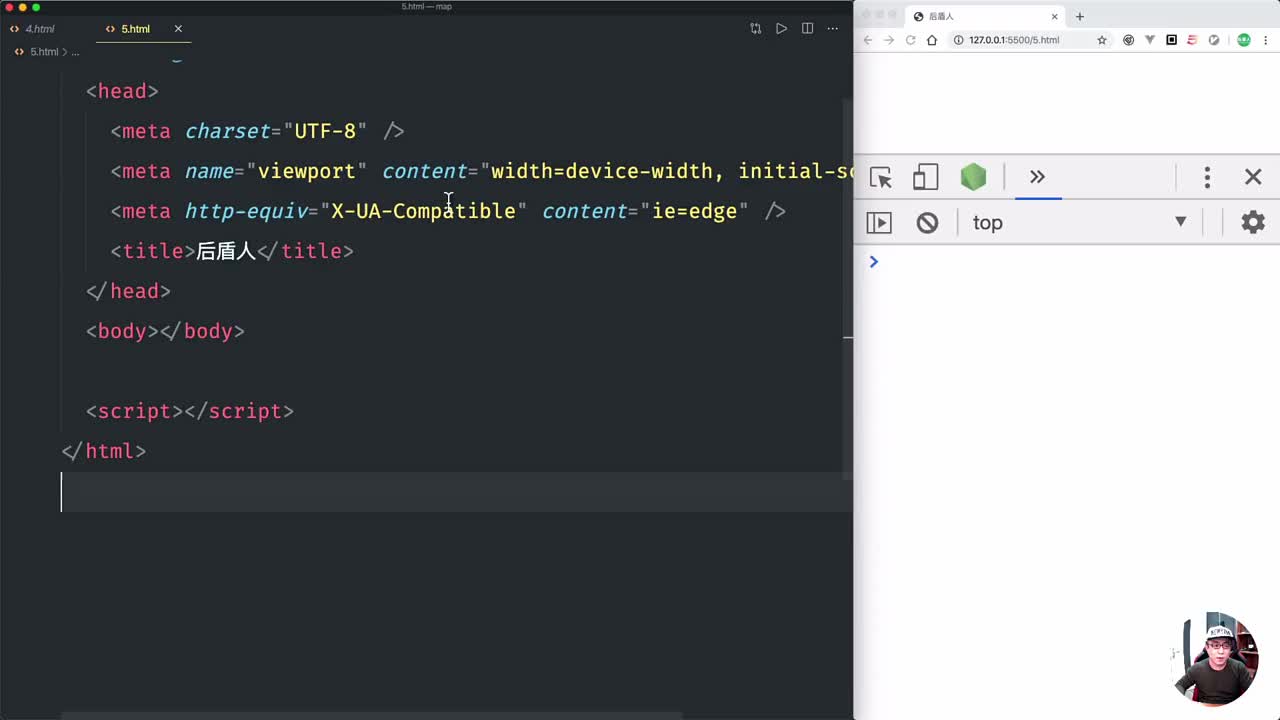The width and height of the screenshot is (1280, 720).
Task: Go to the browser home page
Action: [x=932, y=40]
